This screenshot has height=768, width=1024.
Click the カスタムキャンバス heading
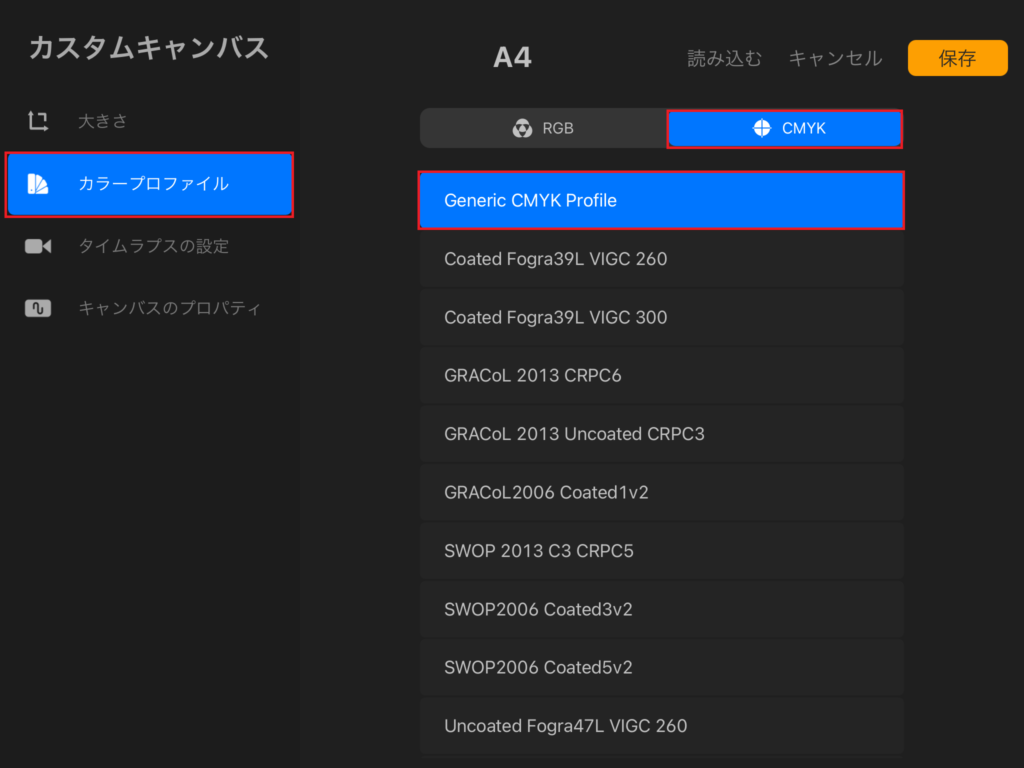[149, 48]
